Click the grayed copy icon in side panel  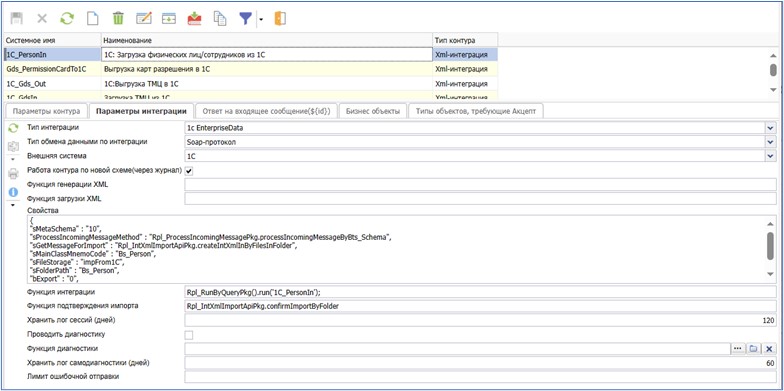coord(14,147)
